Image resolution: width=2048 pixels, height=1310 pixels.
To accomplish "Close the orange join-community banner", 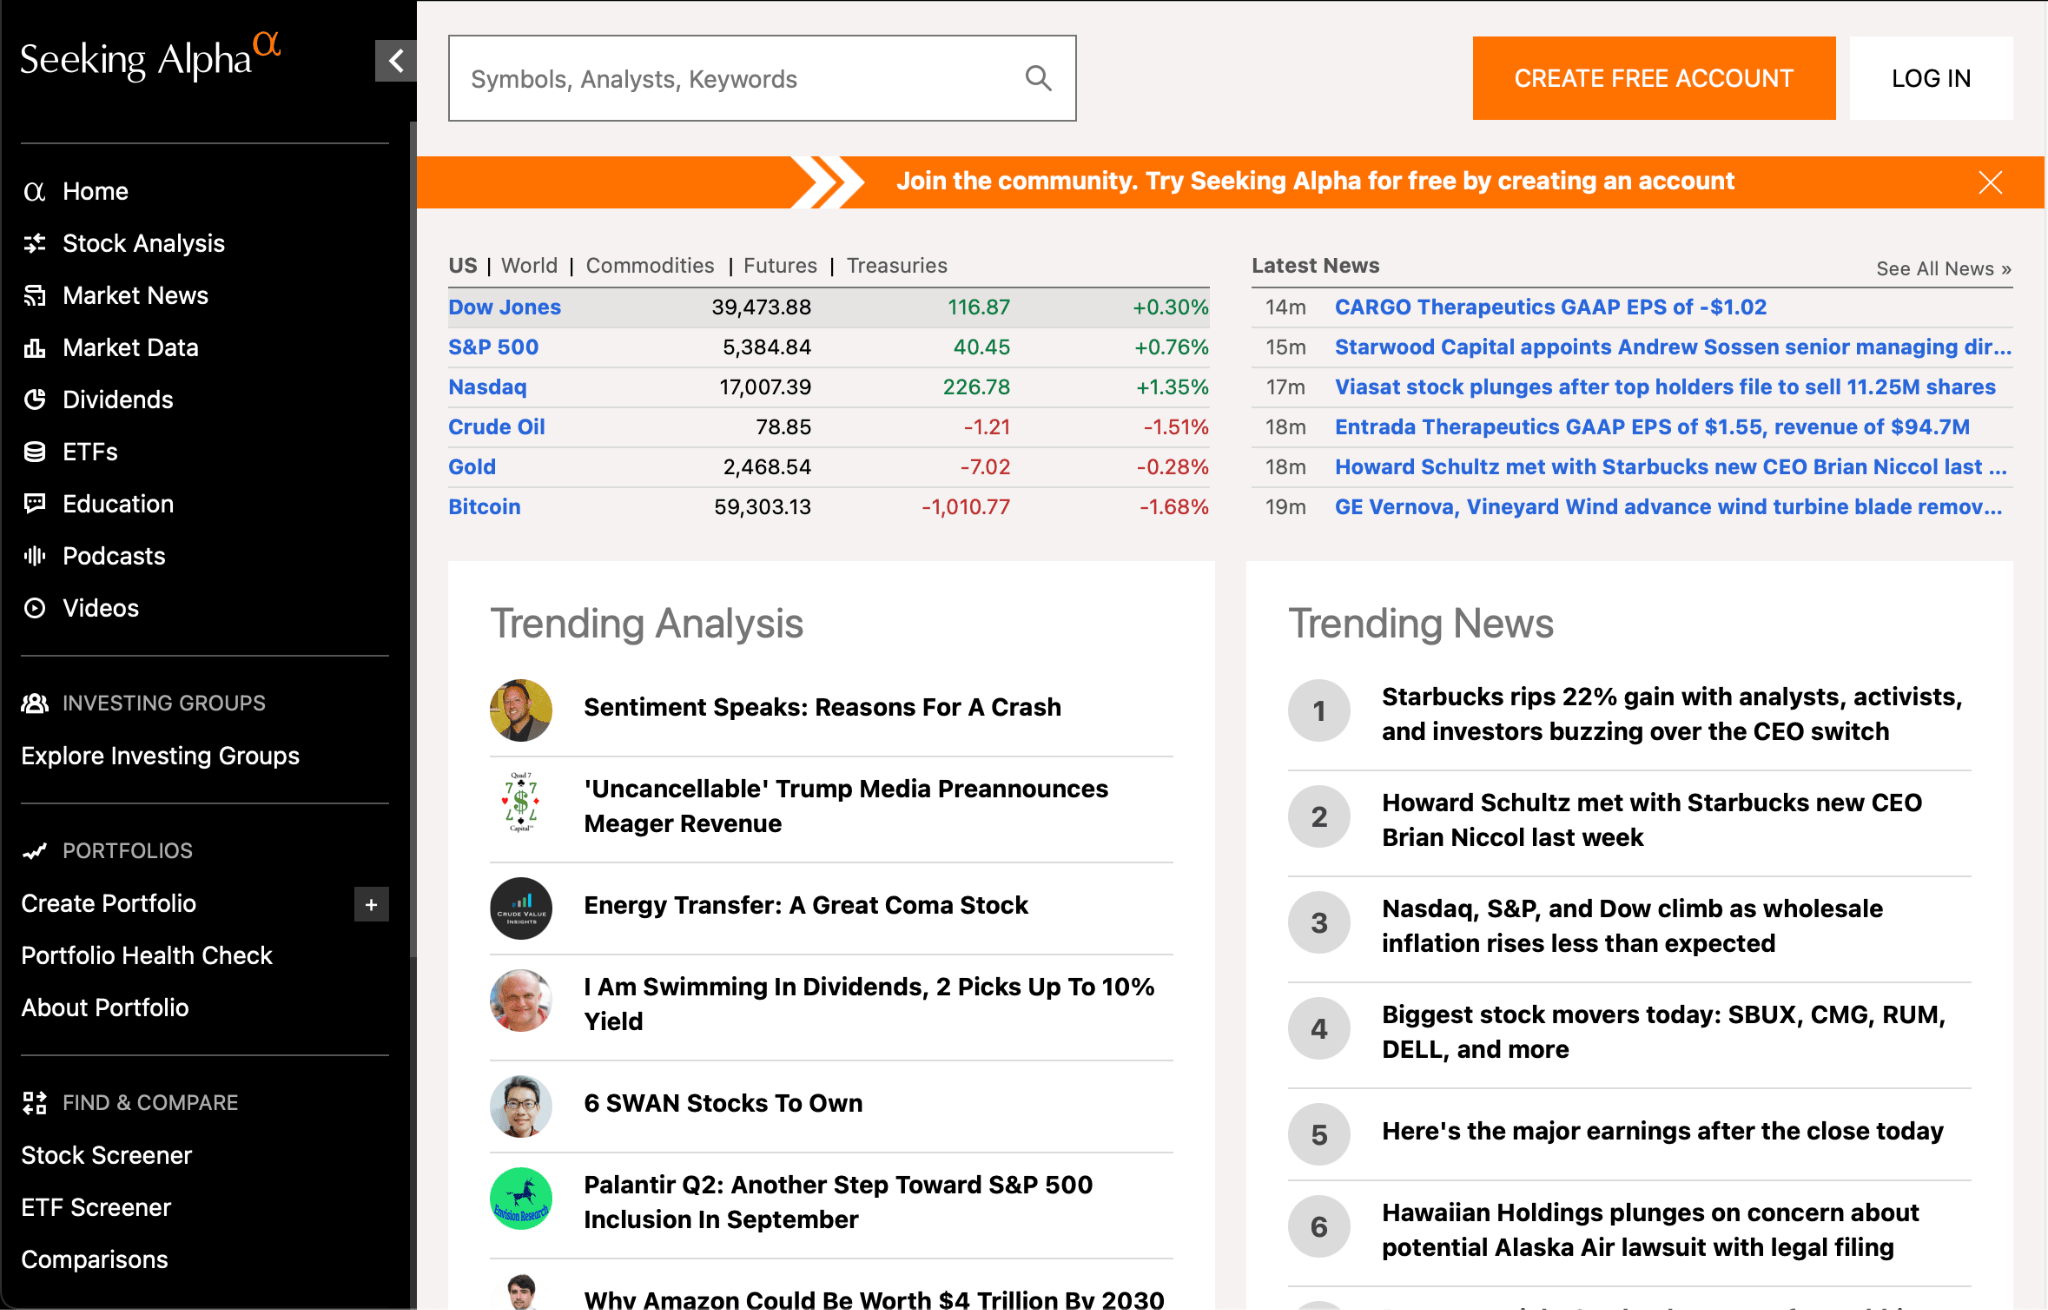I will 1990,182.
